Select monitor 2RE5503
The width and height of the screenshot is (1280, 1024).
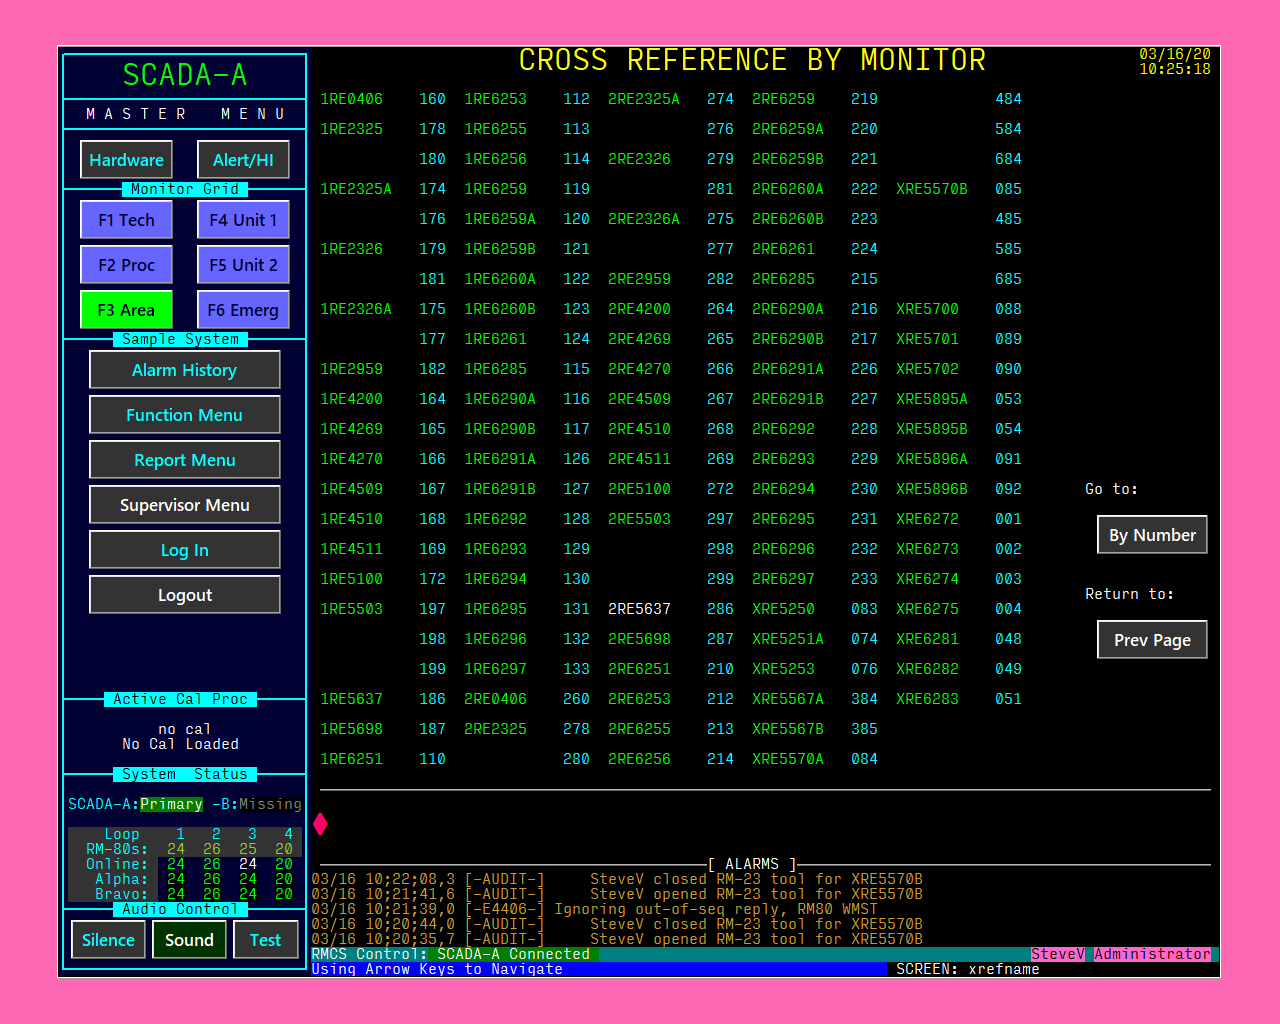click(x=639, y=519)
